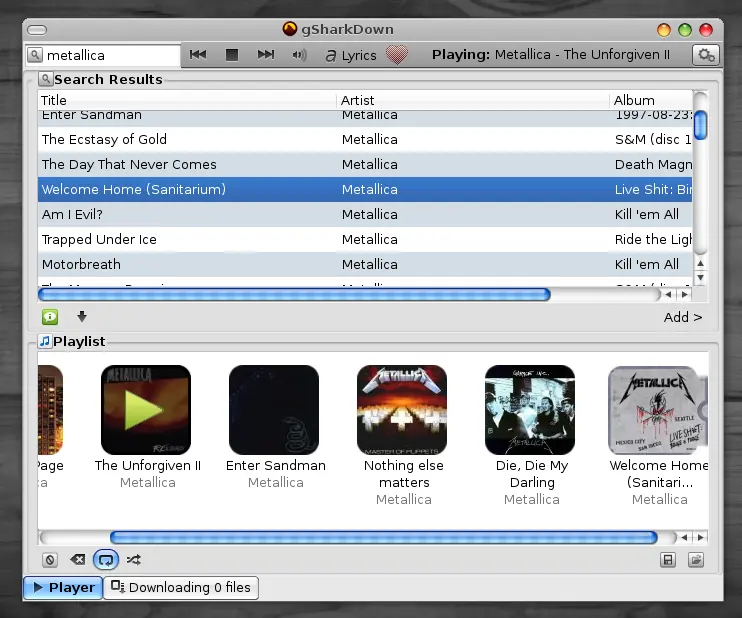
Task: Open settings with the gears icon
Action: [x=706, y=55]
